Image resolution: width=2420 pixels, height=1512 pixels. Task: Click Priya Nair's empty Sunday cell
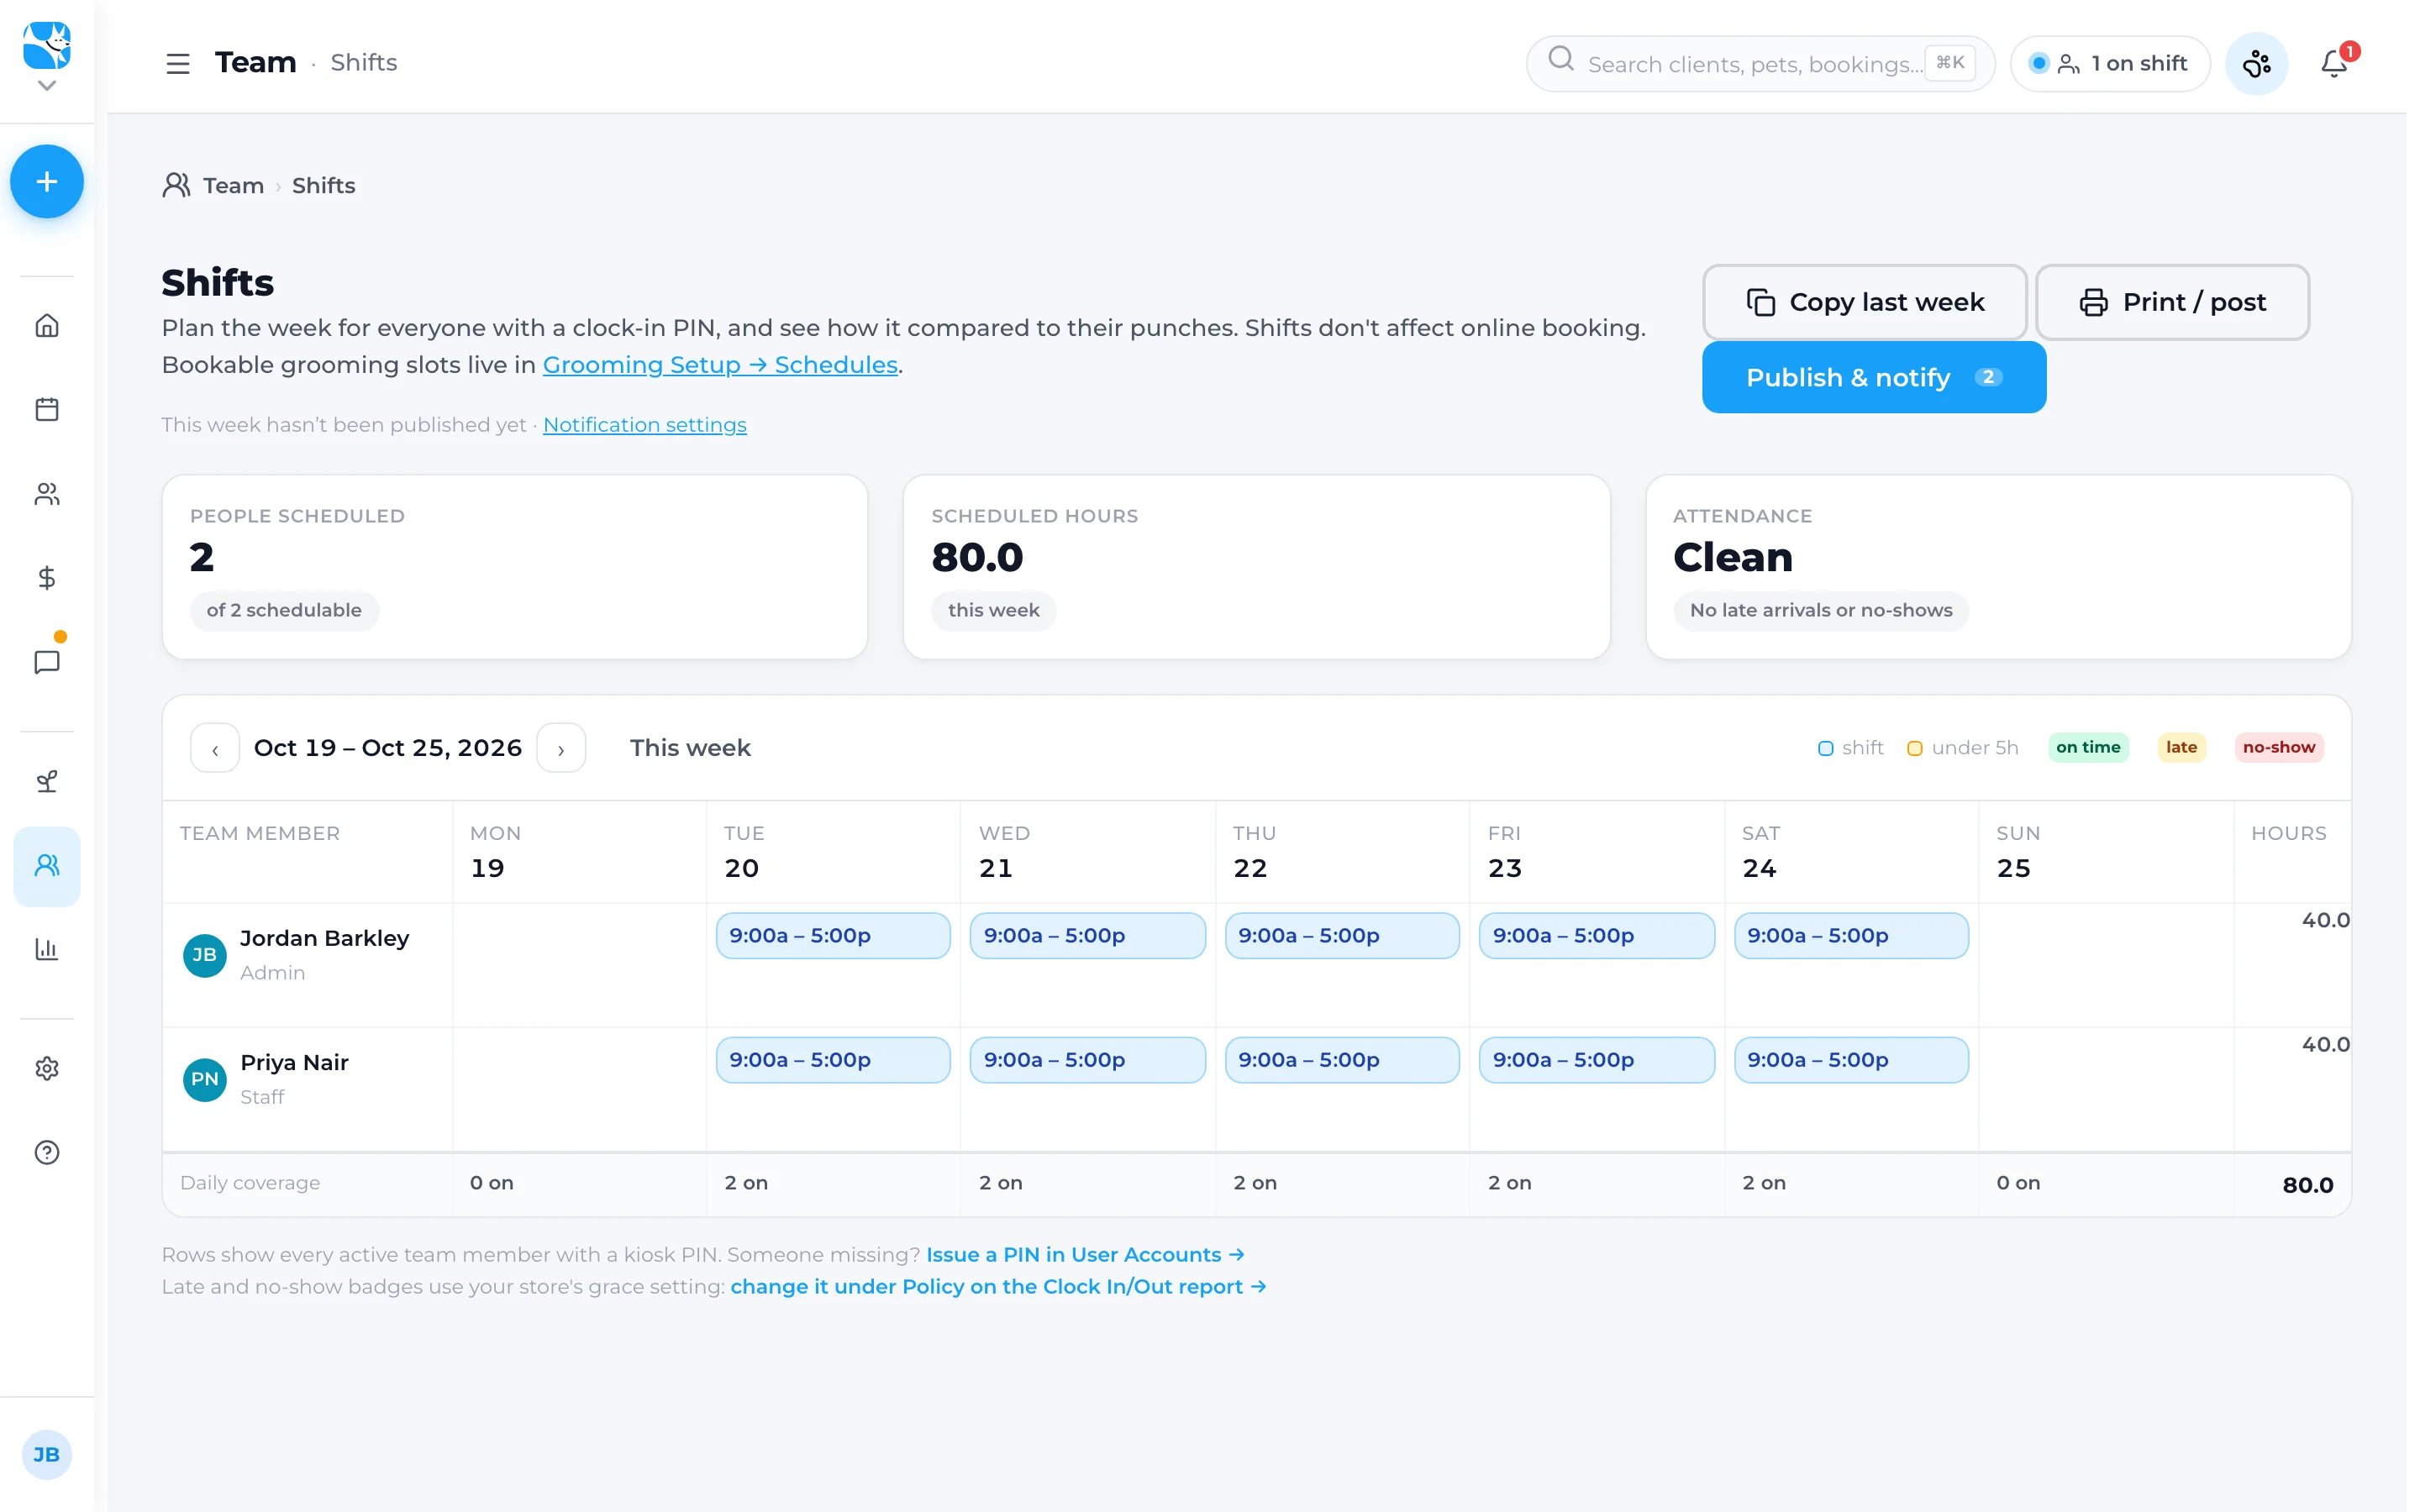[2106, 1090]
